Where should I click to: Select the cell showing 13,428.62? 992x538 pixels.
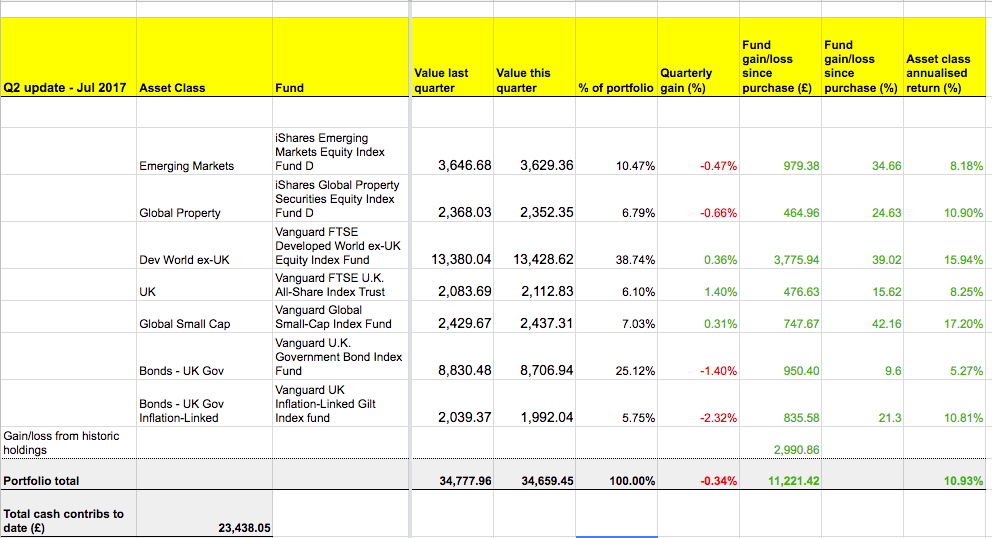534,259
